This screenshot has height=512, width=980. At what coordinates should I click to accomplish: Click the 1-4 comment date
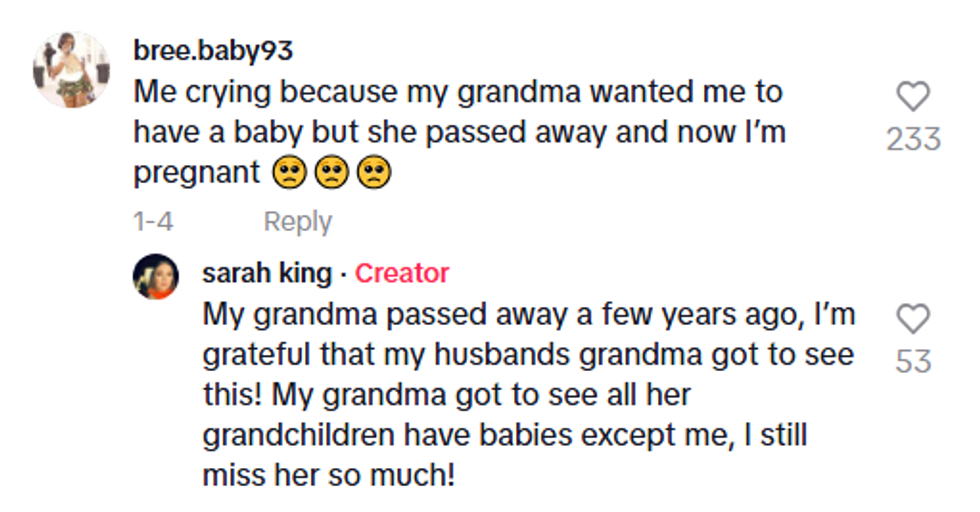pos(153,221)
